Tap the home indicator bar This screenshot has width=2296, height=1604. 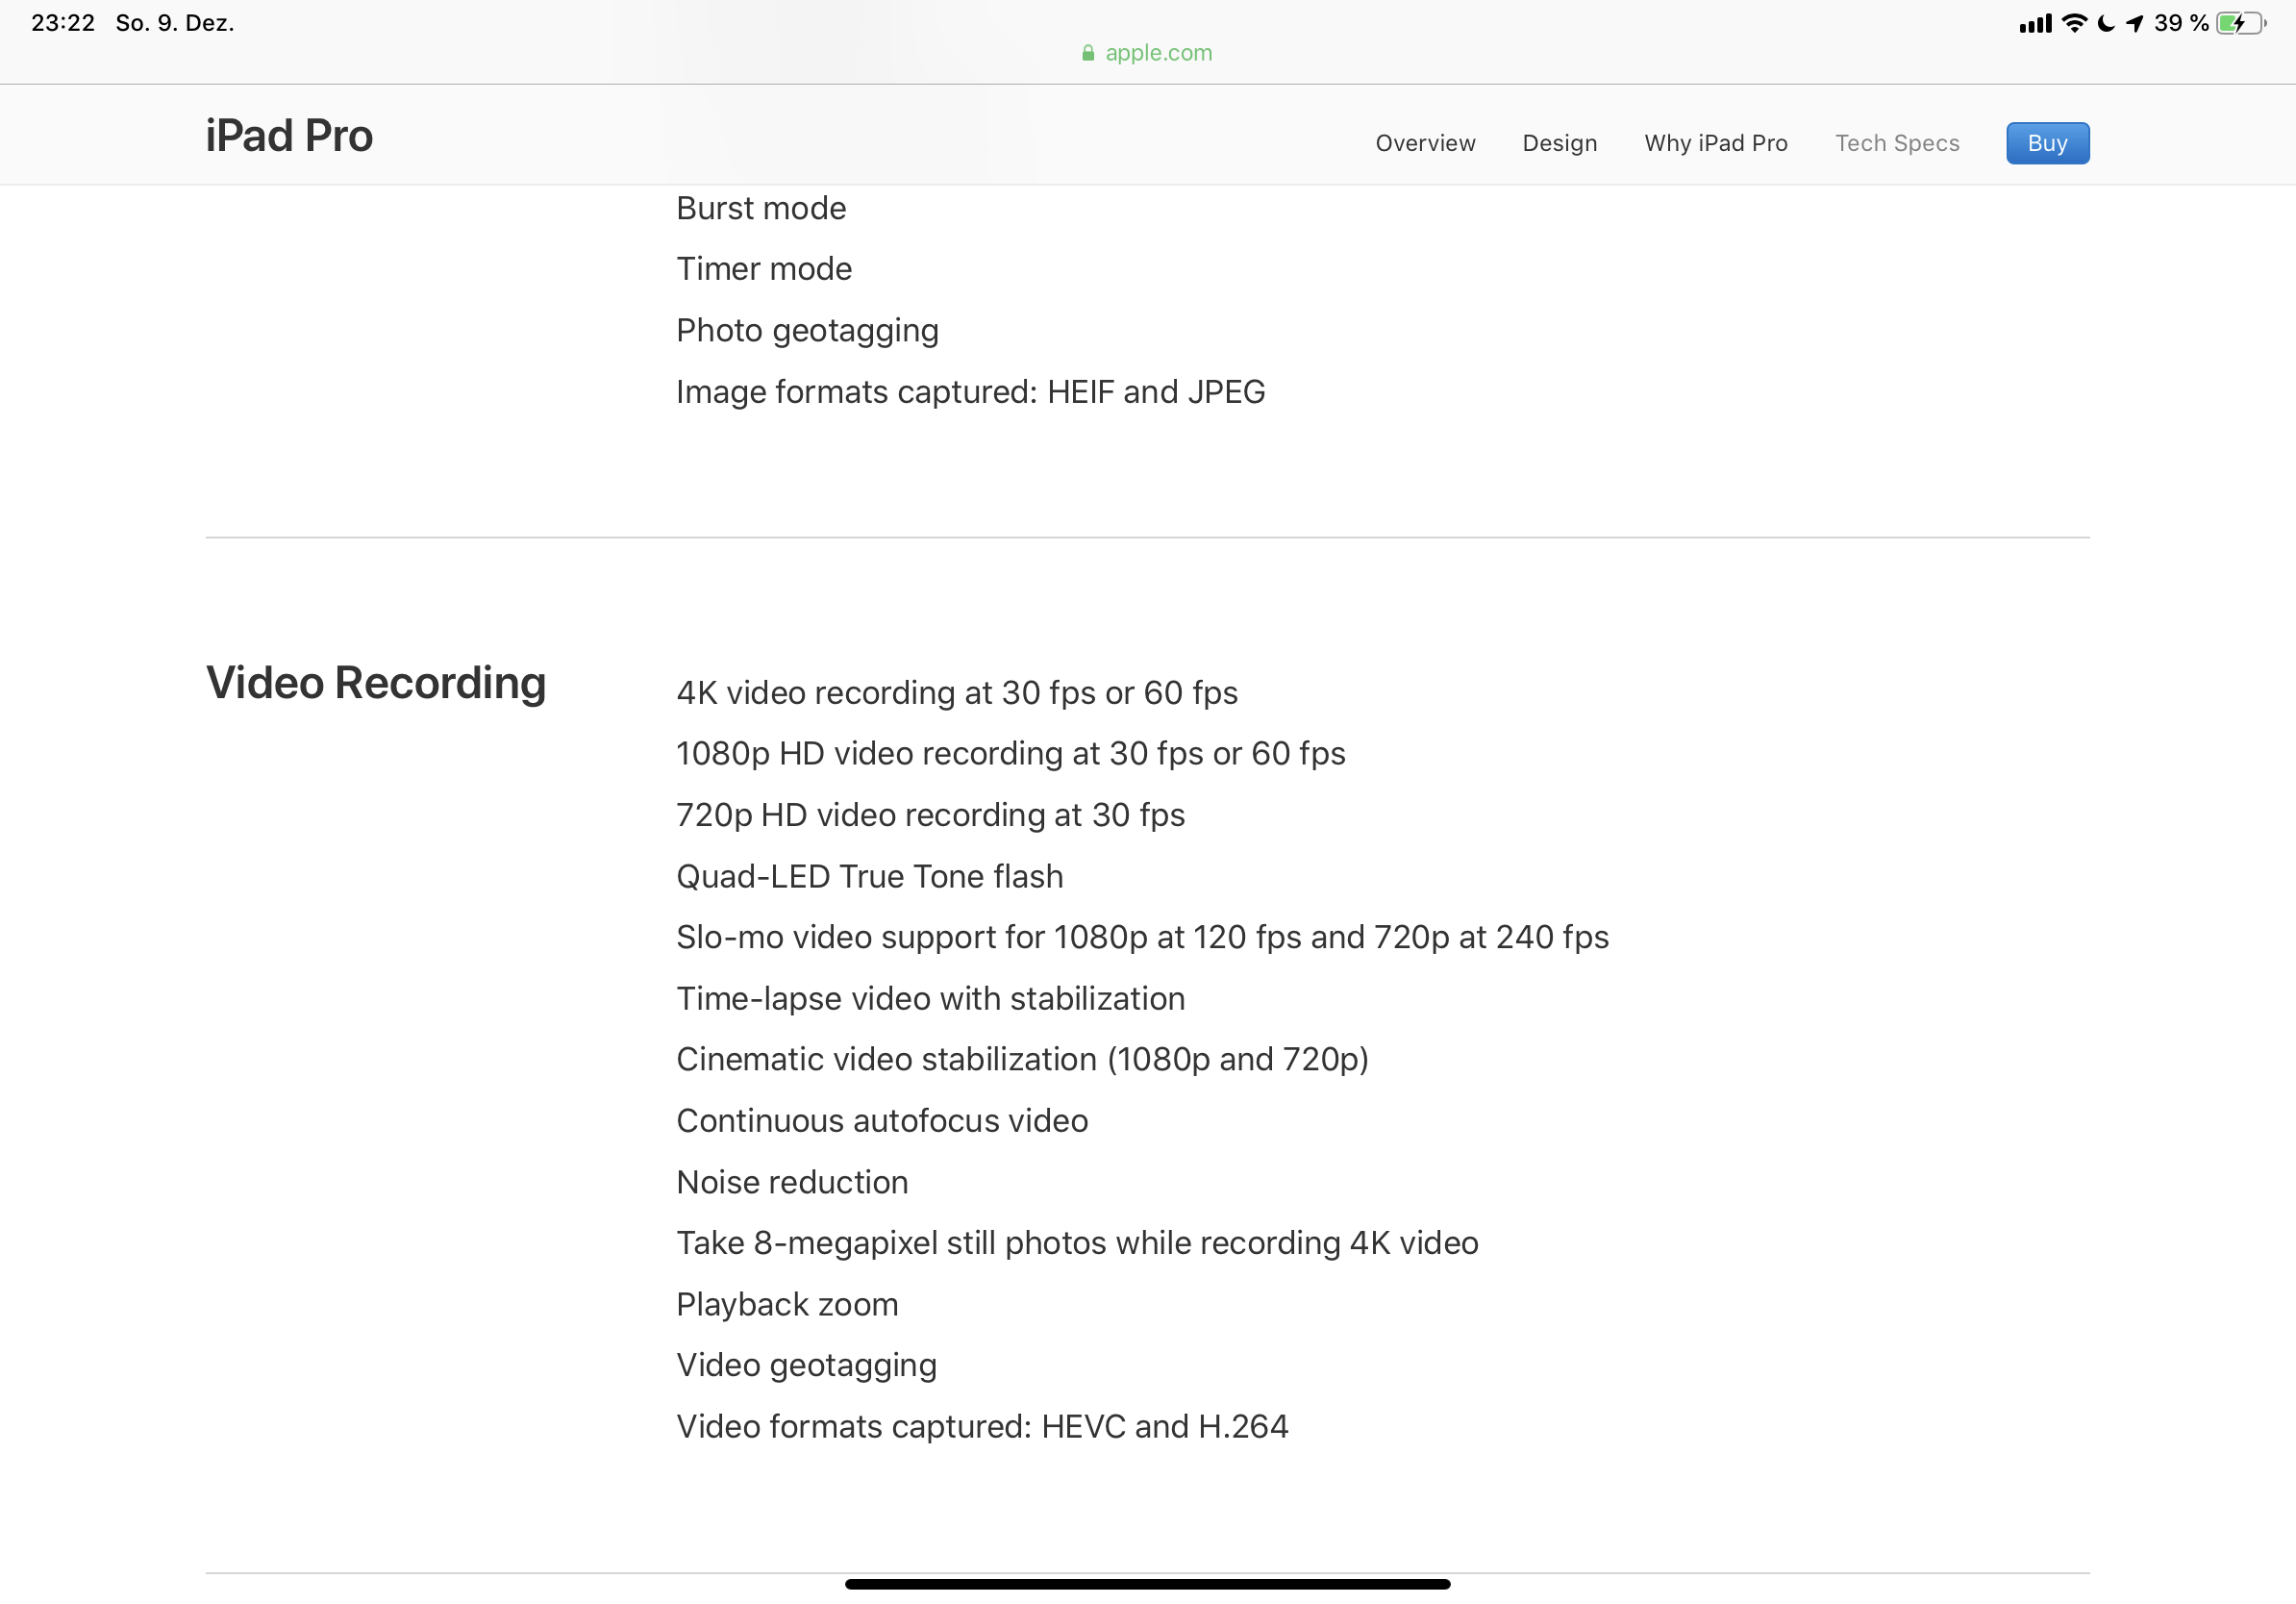pyautogui.click(x=1147, y=1584)
